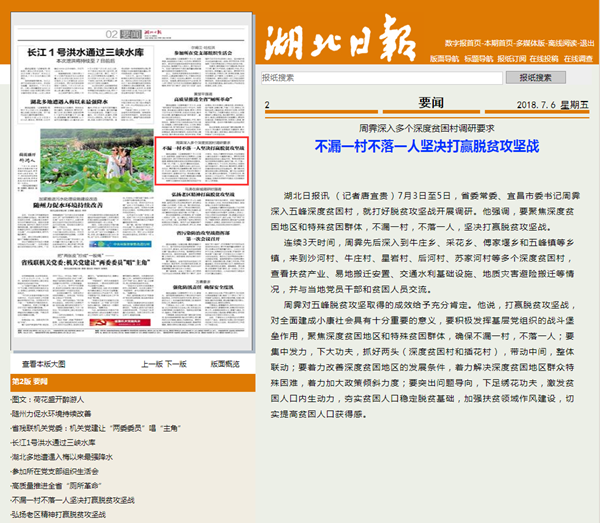Click 退出 to log out
The height and width of the screenshot is (523, 600).
coord(587,43)
